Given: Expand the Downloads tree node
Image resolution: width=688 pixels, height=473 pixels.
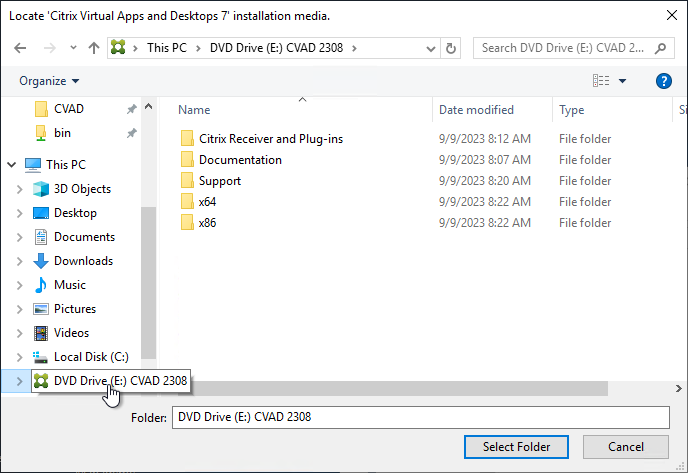Looking at the screenshot, I should click(x=19, y=261).
